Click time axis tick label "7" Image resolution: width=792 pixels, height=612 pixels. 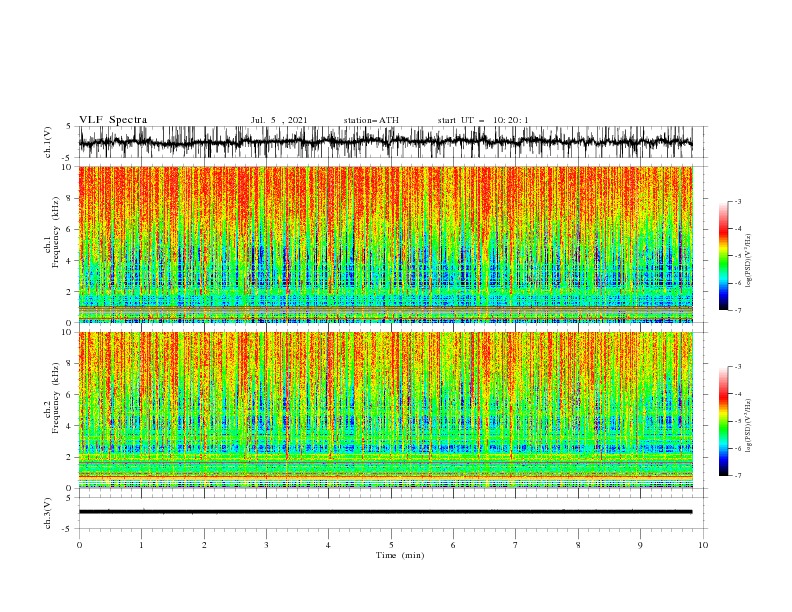pos(516,545)
